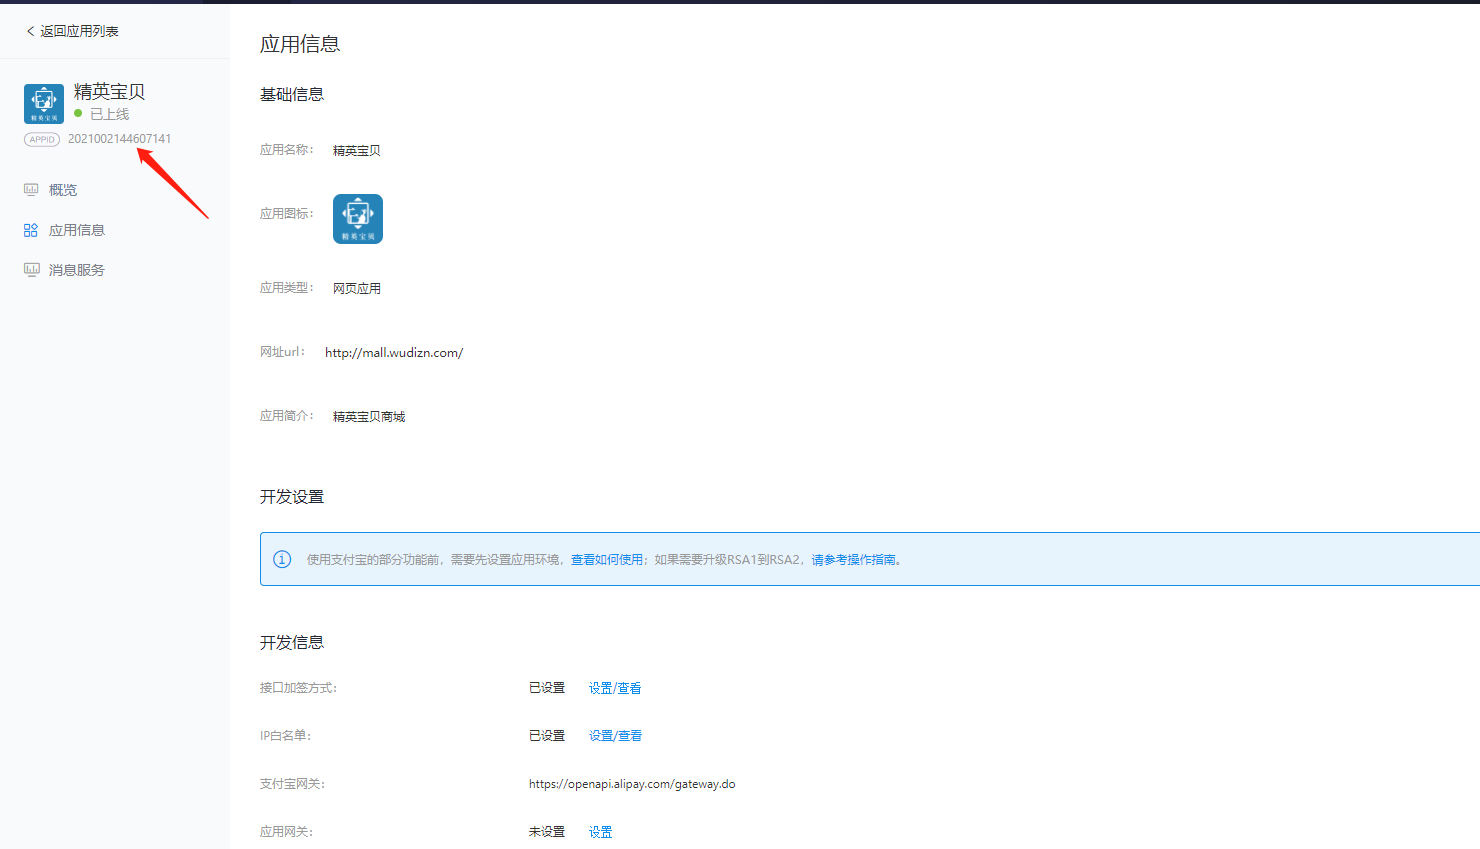The height and width of the screenshot is (849, 1480).
Task: Click the 基础信息 section heading
Action: [292, 94]
